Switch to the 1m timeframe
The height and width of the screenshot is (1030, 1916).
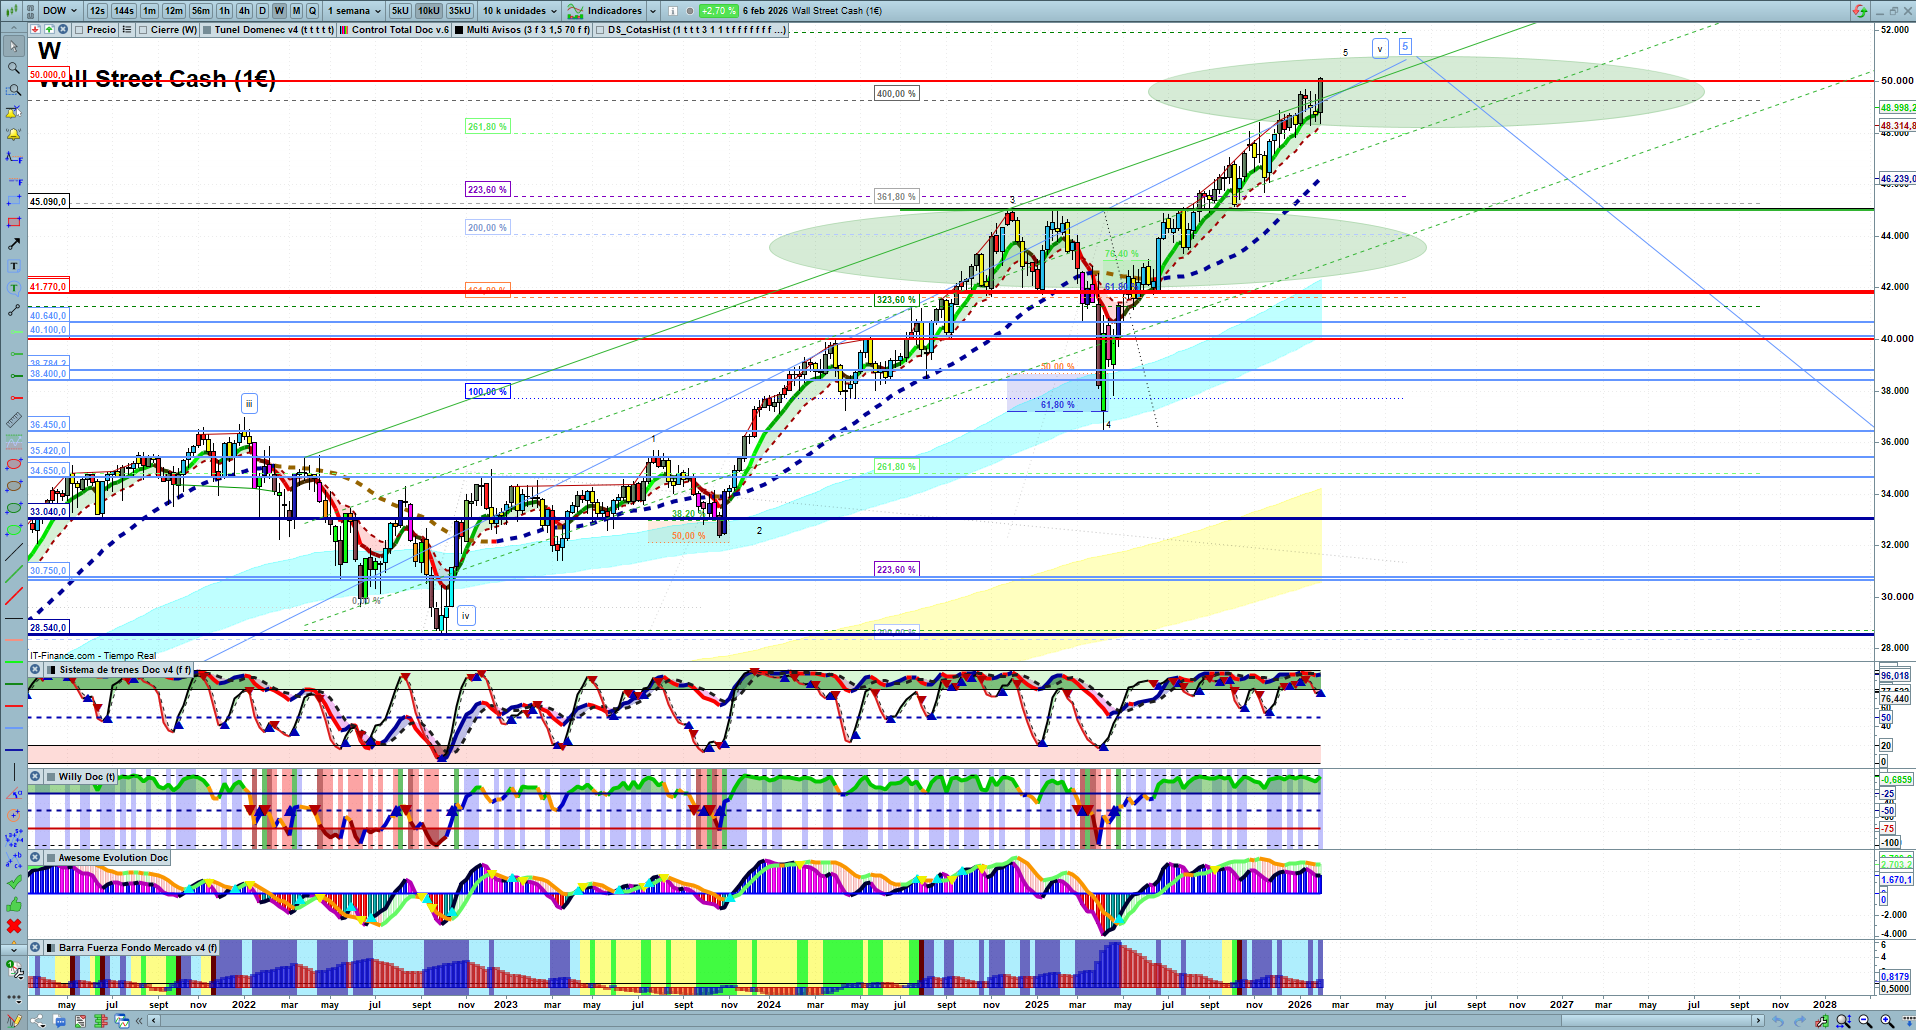click(x=150, y=11)
